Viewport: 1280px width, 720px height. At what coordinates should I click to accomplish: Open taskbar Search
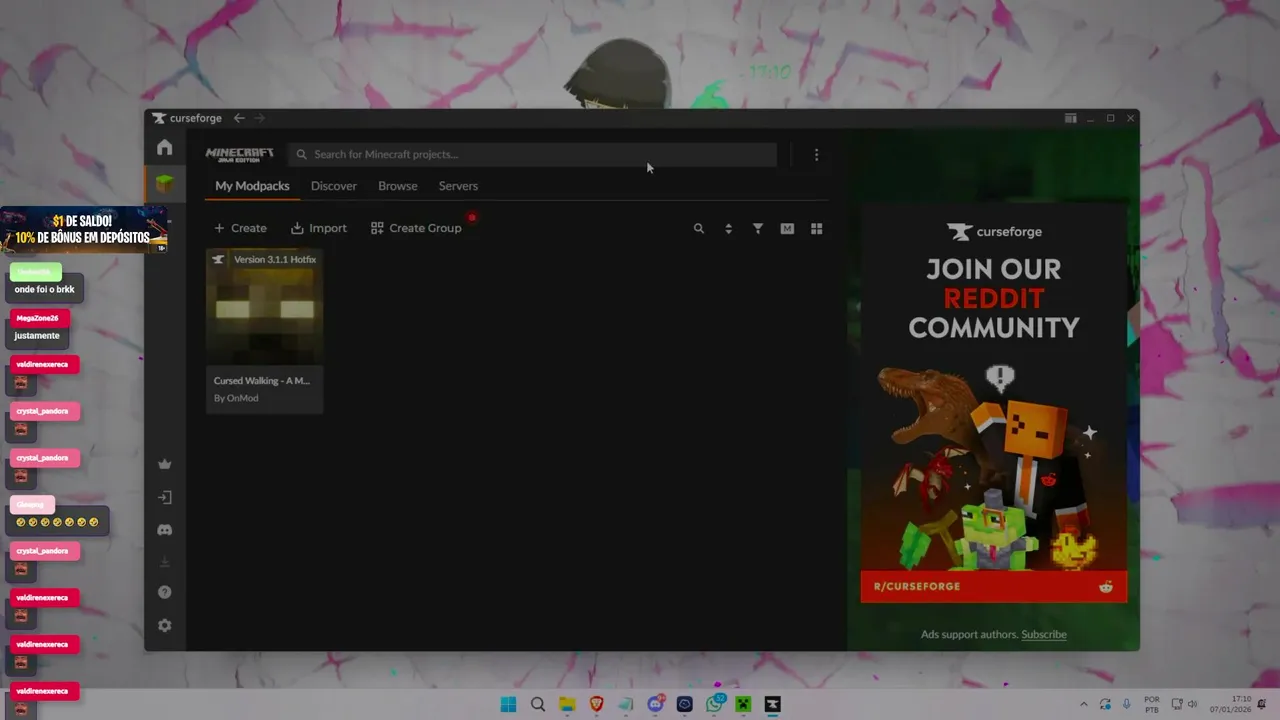click(538, 704)
